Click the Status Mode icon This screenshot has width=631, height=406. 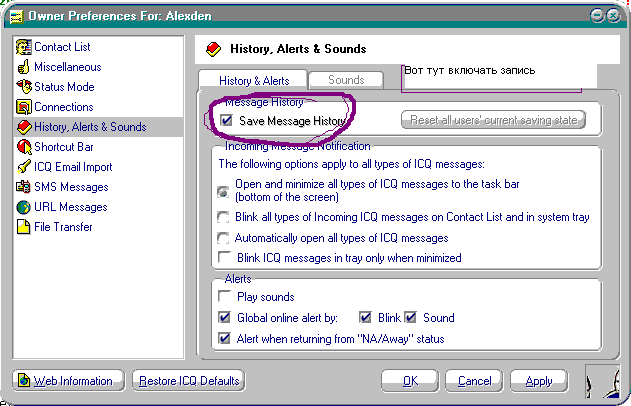point(24,87)
